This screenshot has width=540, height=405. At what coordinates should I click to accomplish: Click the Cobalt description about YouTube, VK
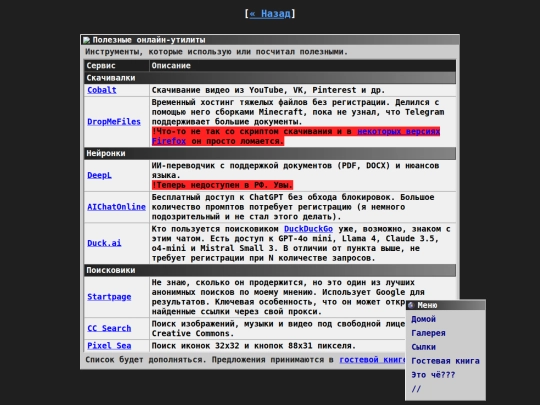268,90
